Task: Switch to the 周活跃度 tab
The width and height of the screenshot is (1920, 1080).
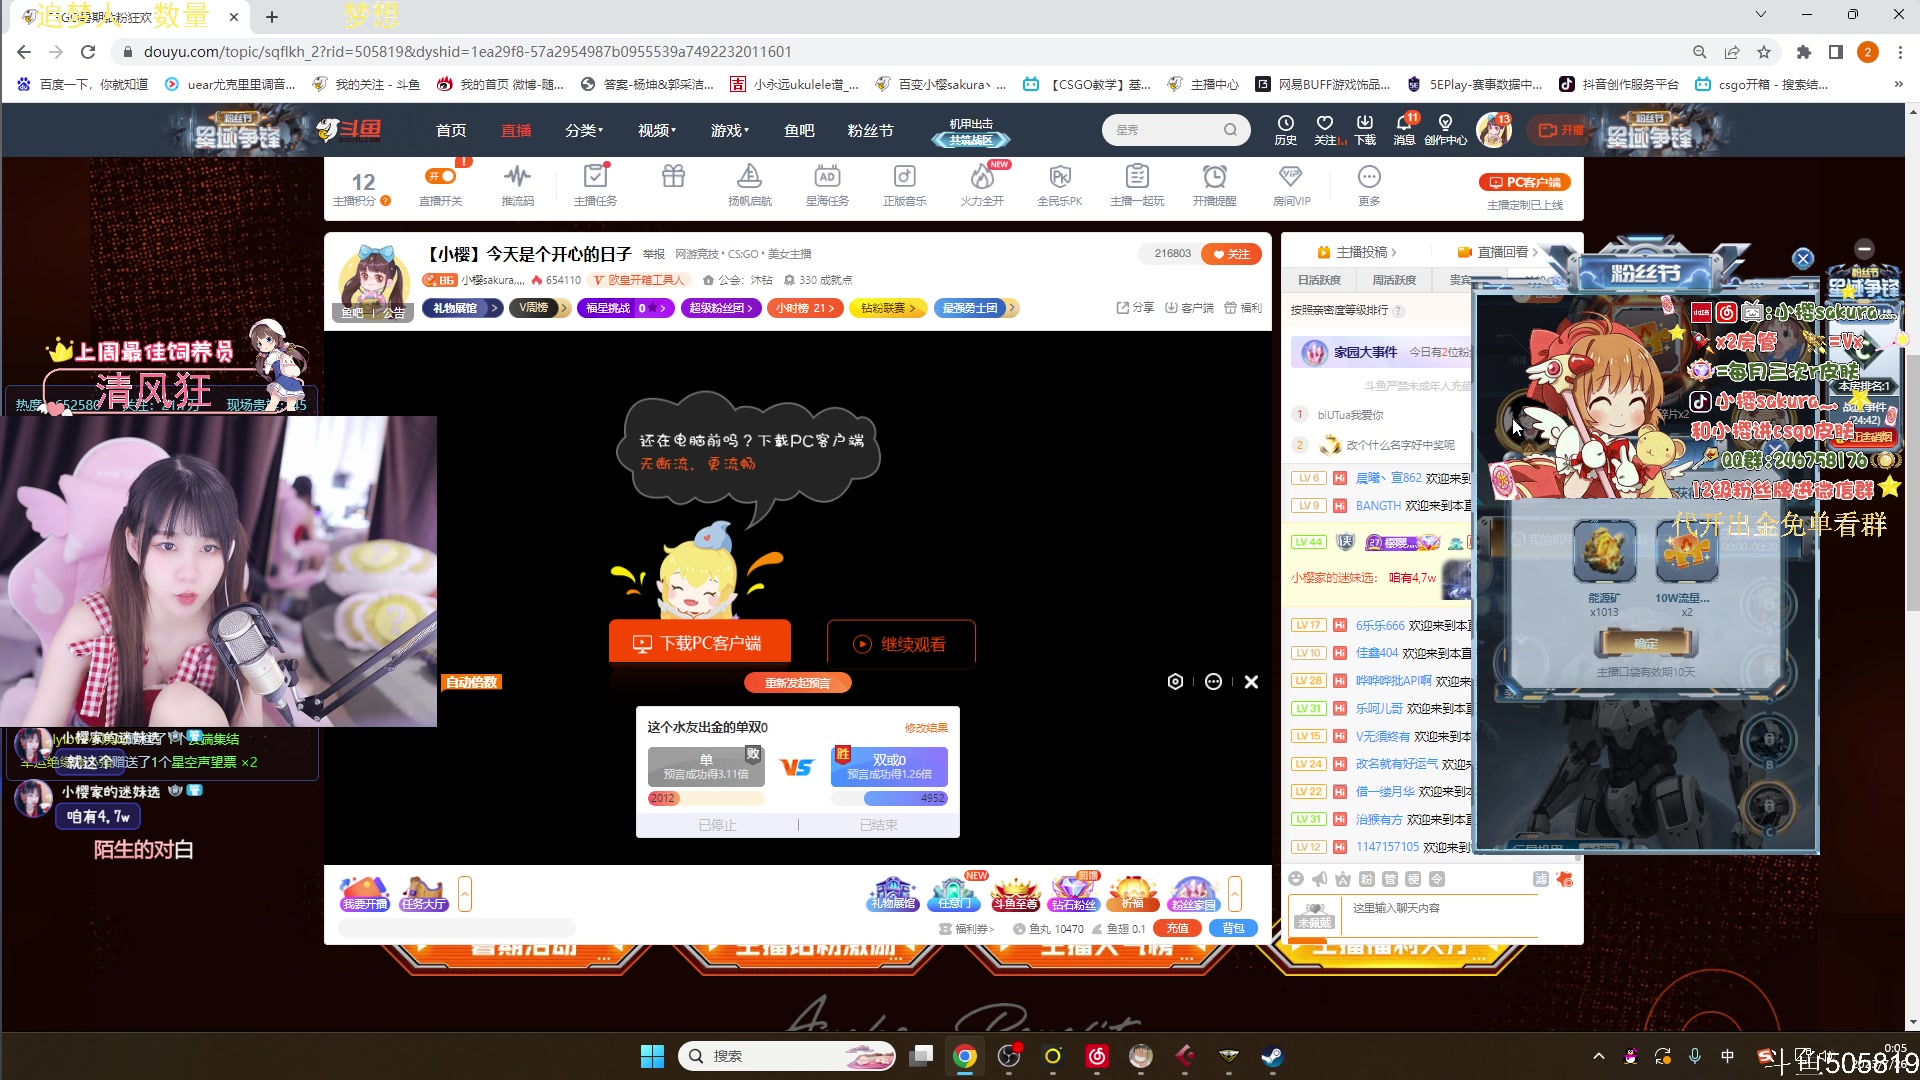Action: coord(1394,280)
